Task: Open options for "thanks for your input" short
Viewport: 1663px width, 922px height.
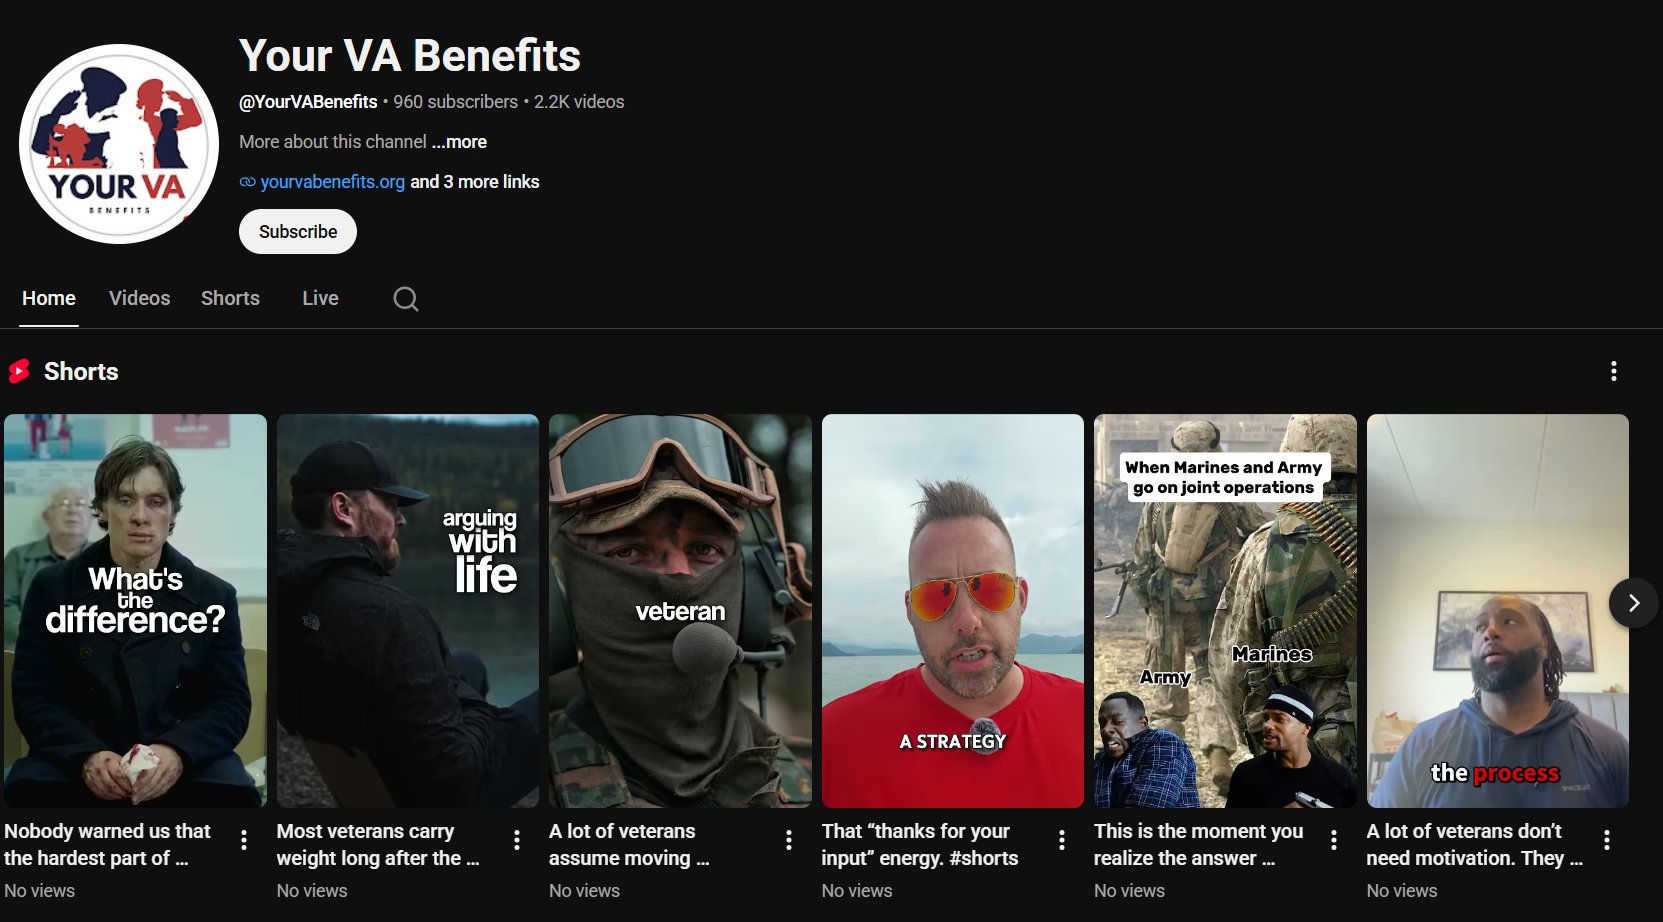Action: 1061,840
